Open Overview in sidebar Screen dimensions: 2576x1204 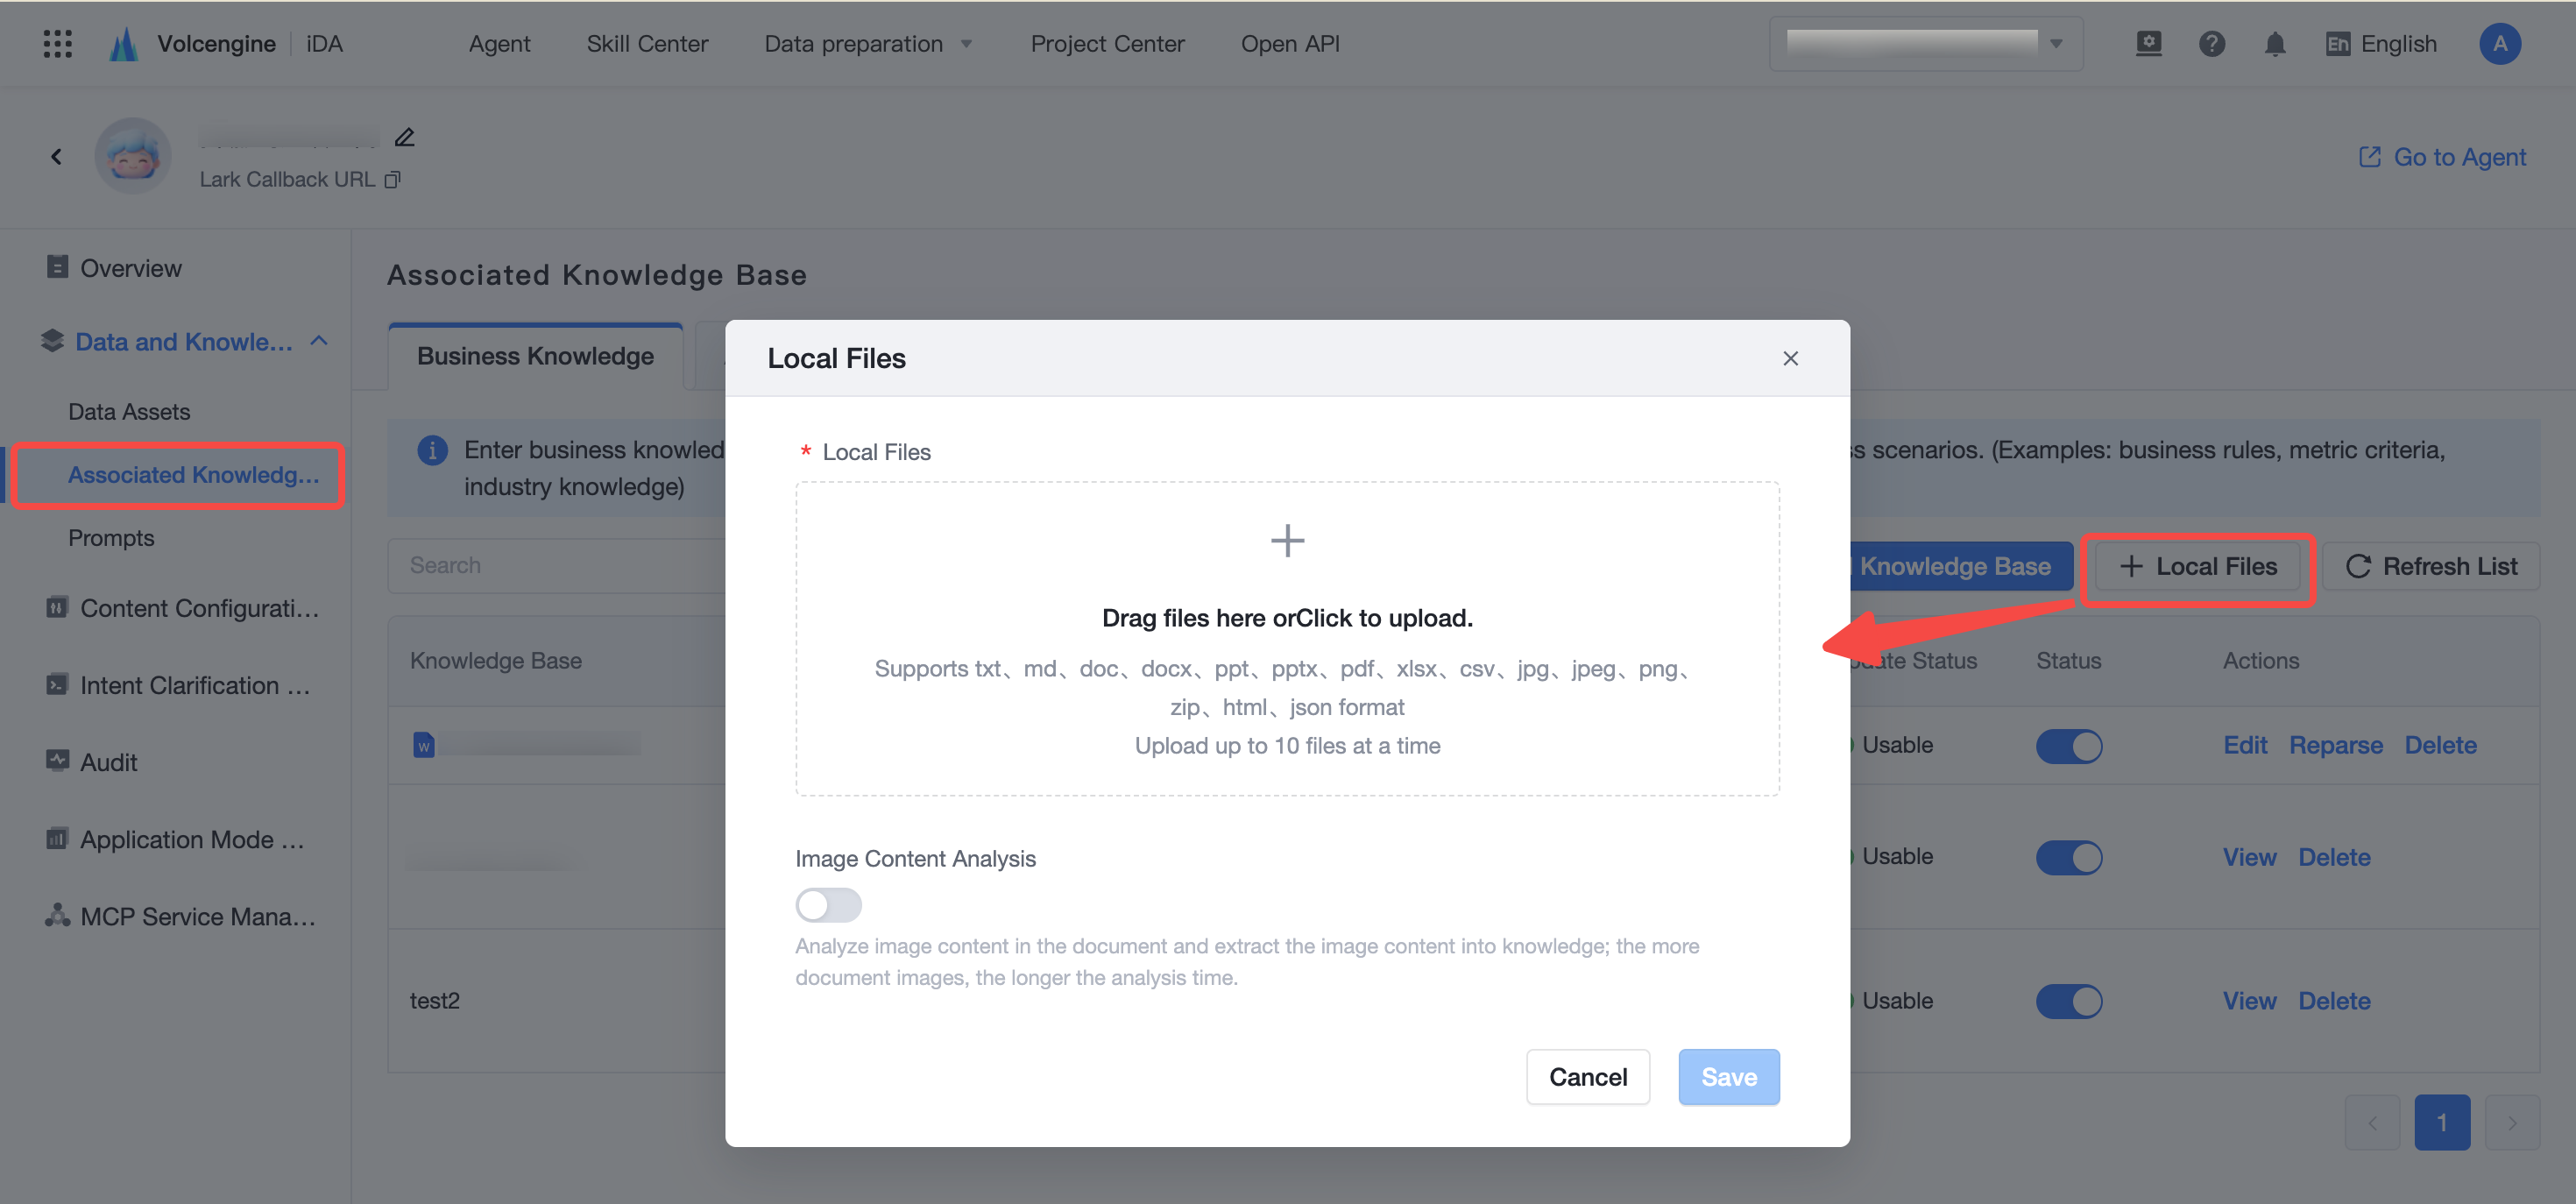131,268
